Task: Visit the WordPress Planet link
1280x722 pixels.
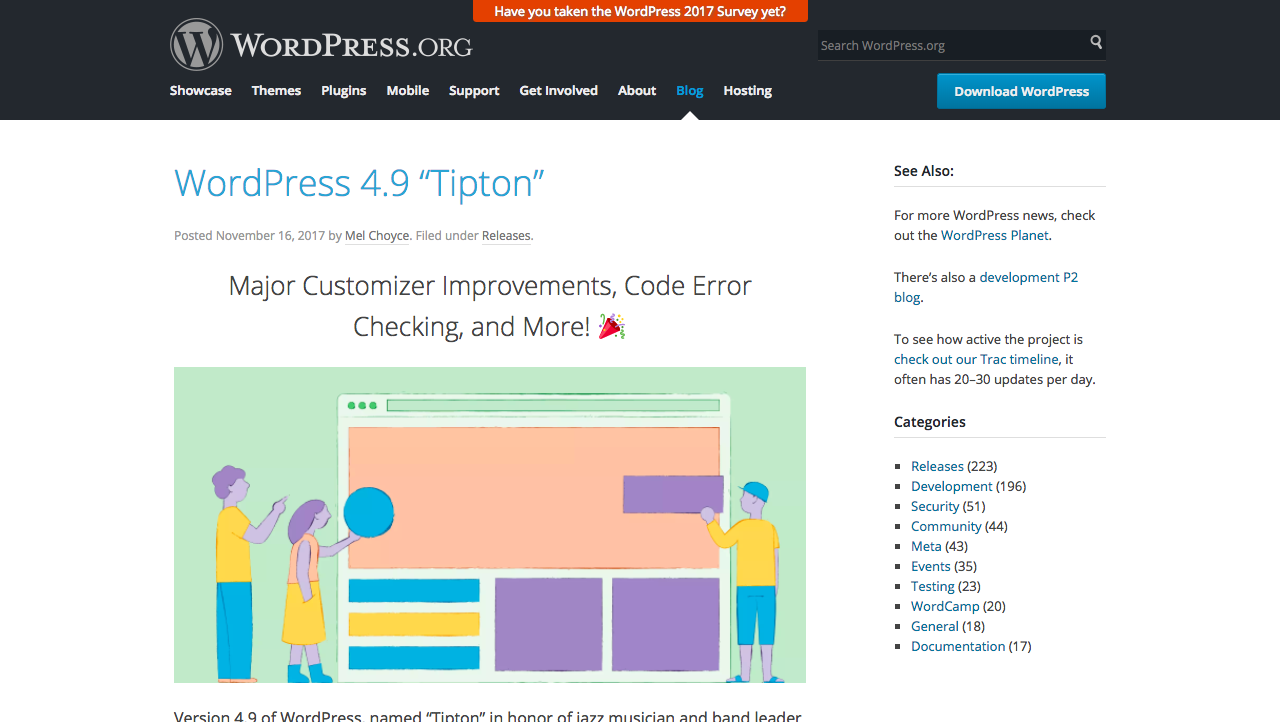Action: [995, 236]
